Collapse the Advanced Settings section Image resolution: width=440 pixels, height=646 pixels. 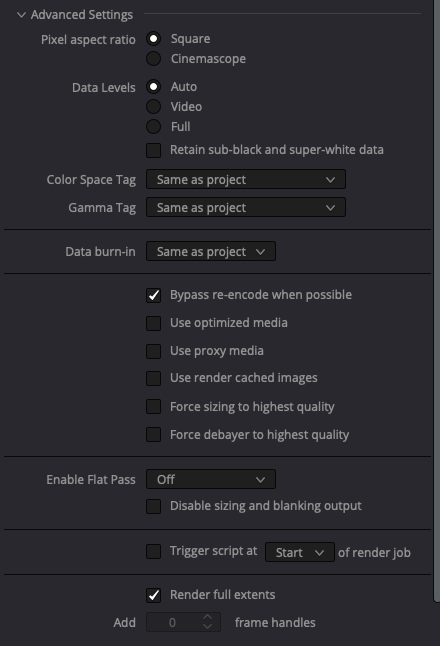pos(21,15)
